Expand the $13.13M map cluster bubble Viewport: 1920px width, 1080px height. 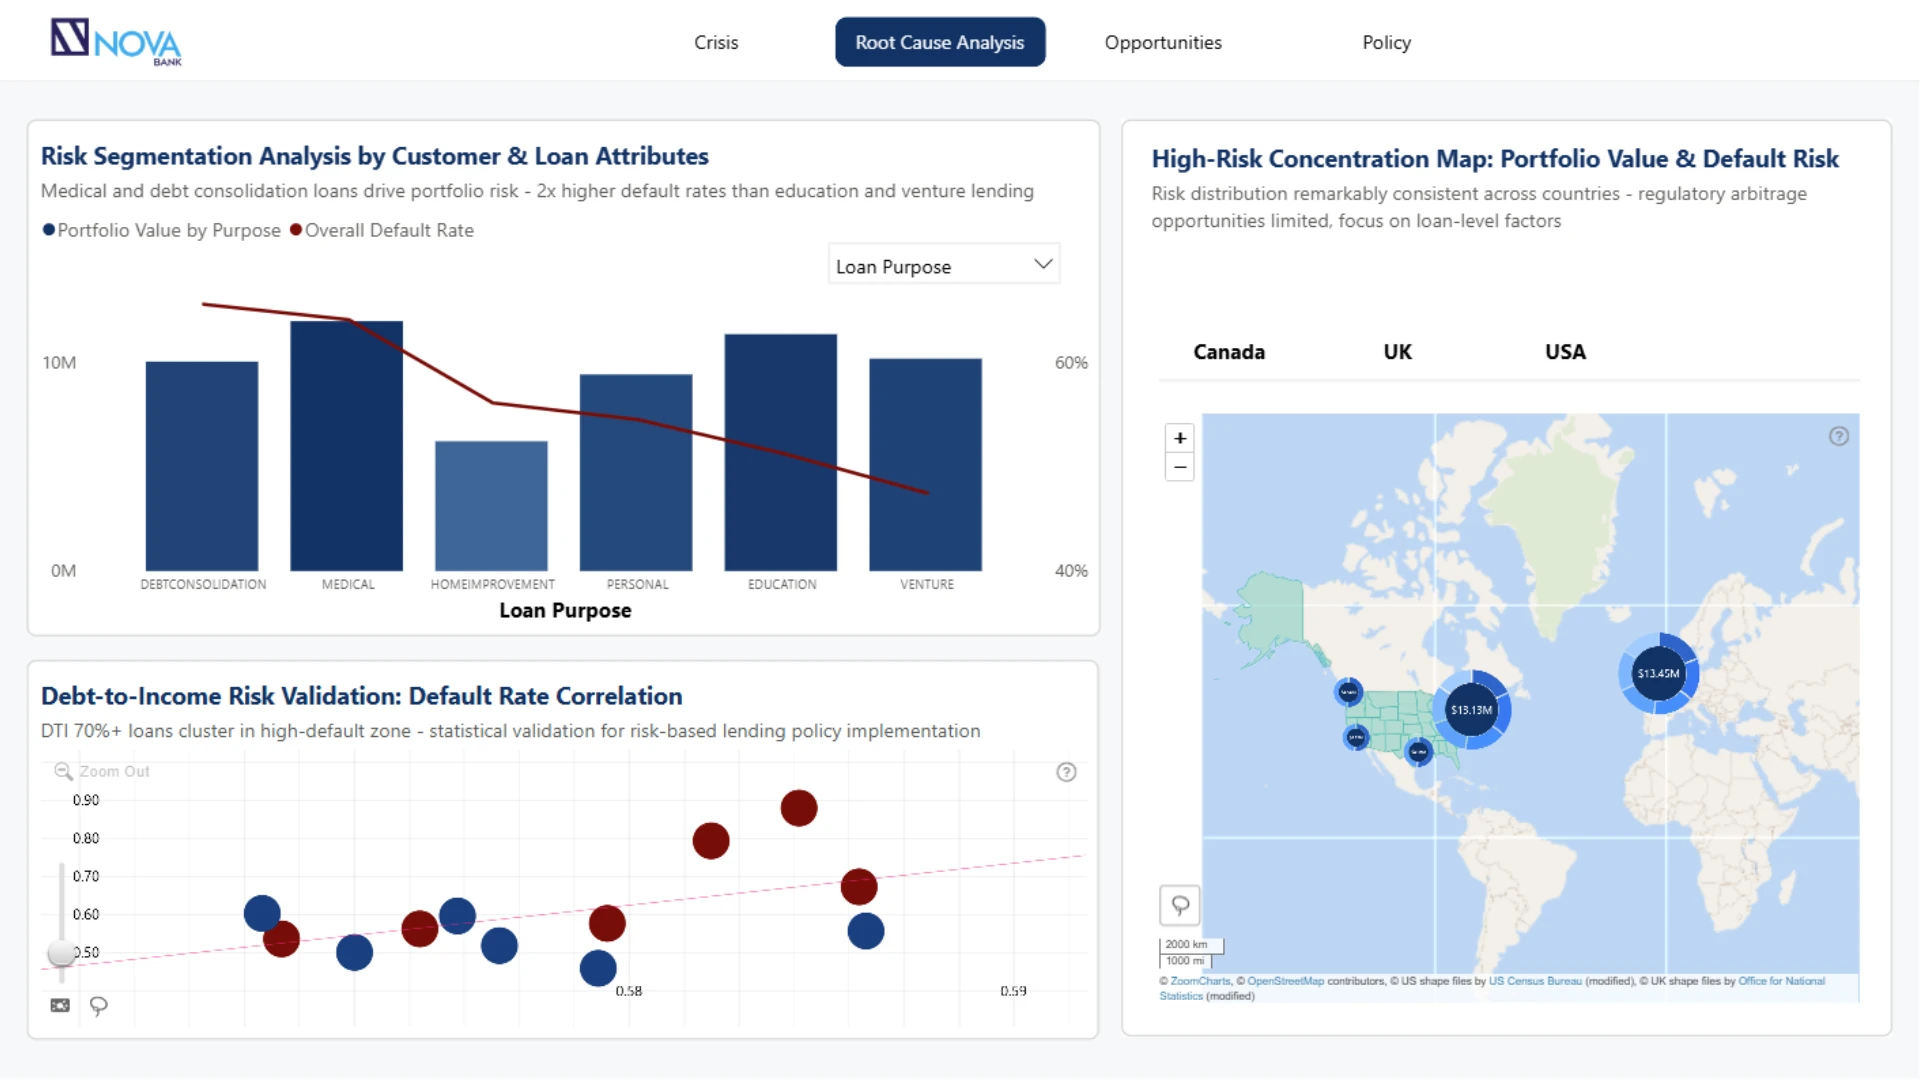(x=1471, y=710)
